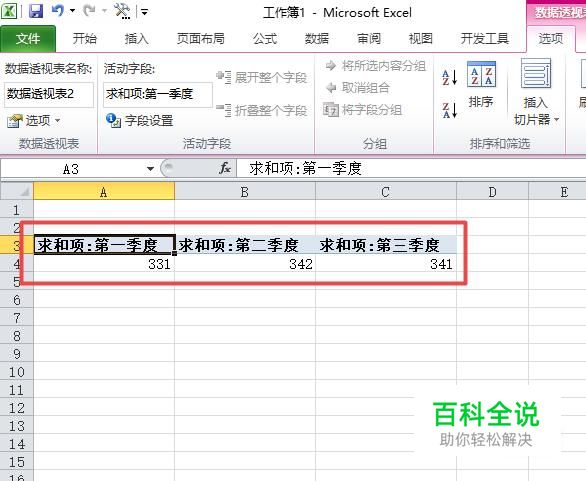Sort descending with the Z-A icon
Screen dimensions: 586x481
(450, 110)
